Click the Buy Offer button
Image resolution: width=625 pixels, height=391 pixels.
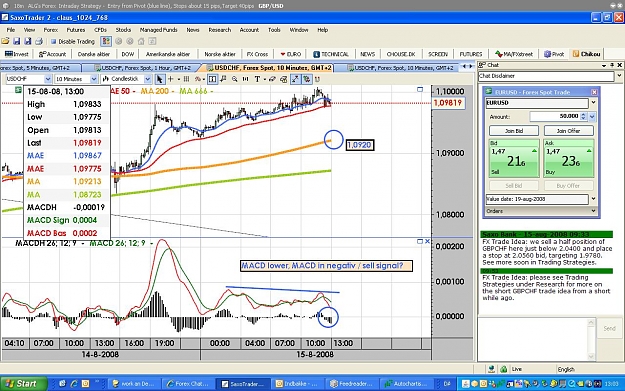(x=569, y=186)
